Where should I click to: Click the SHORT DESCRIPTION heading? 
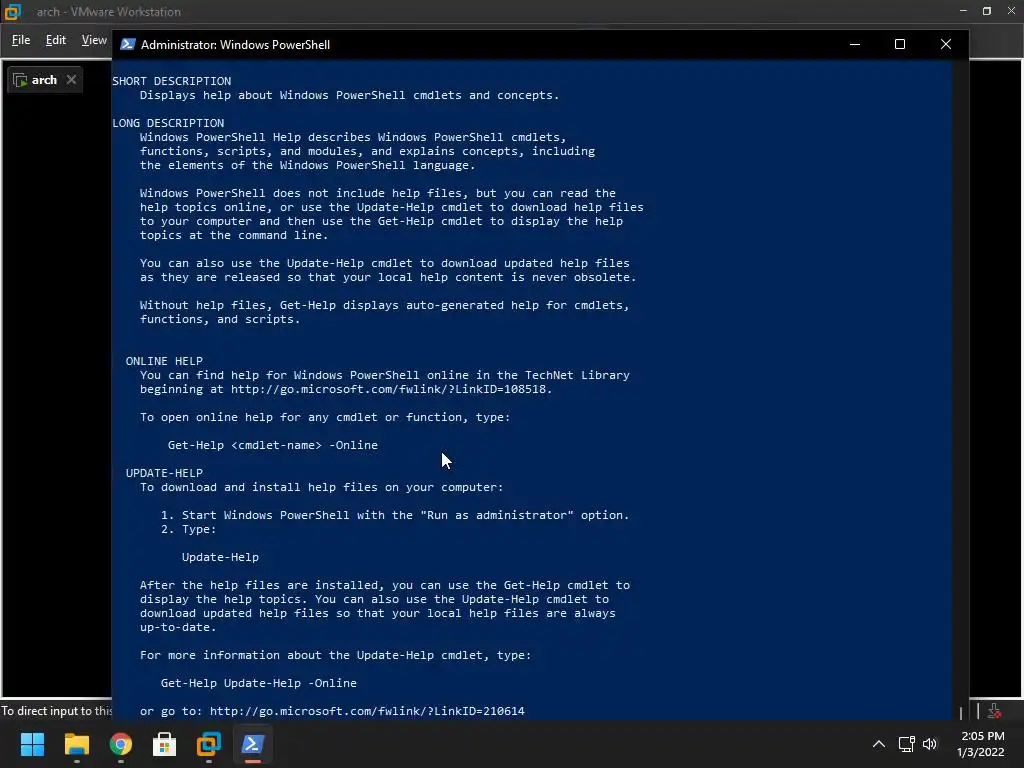pos(172,81)
